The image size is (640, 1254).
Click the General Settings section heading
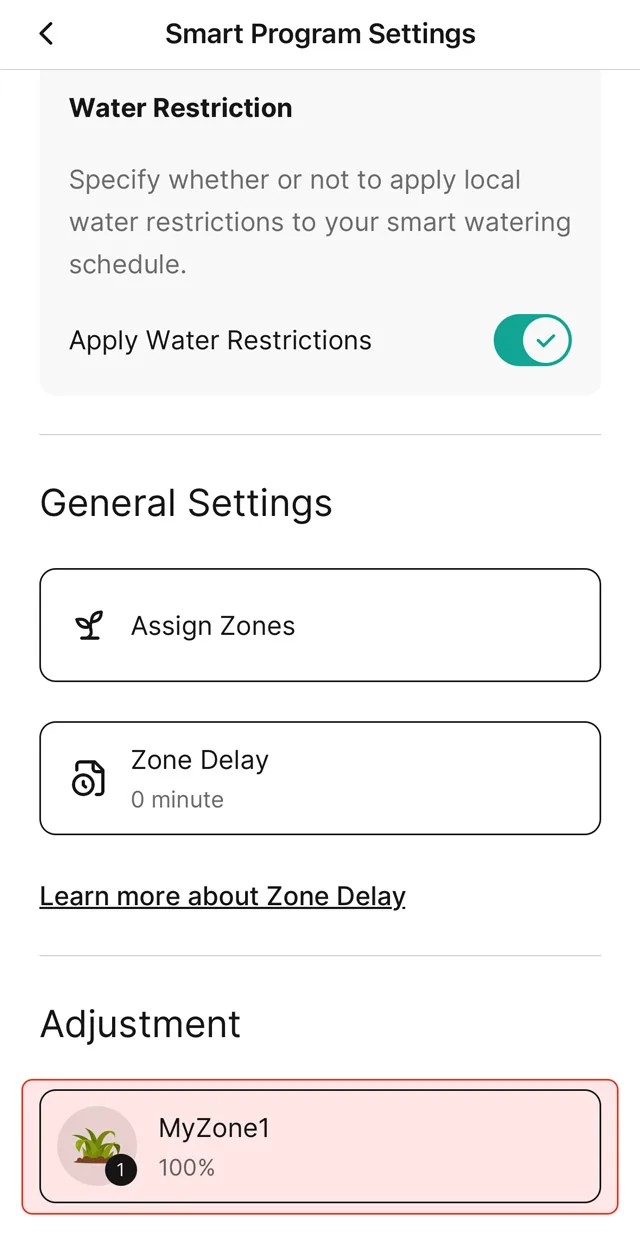coord(186,503)
